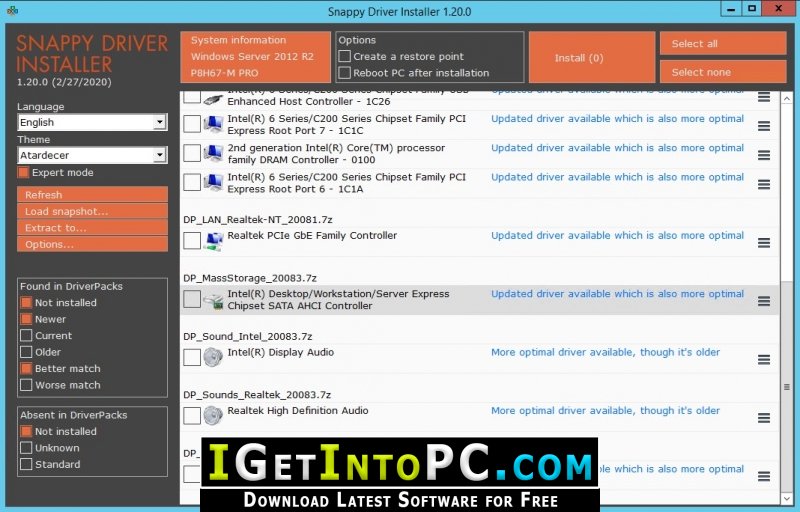Screen dimensions: 800x512
Task: Select Intel(R) Display Audio driver checkbox
Action: [x=192, y=357]
